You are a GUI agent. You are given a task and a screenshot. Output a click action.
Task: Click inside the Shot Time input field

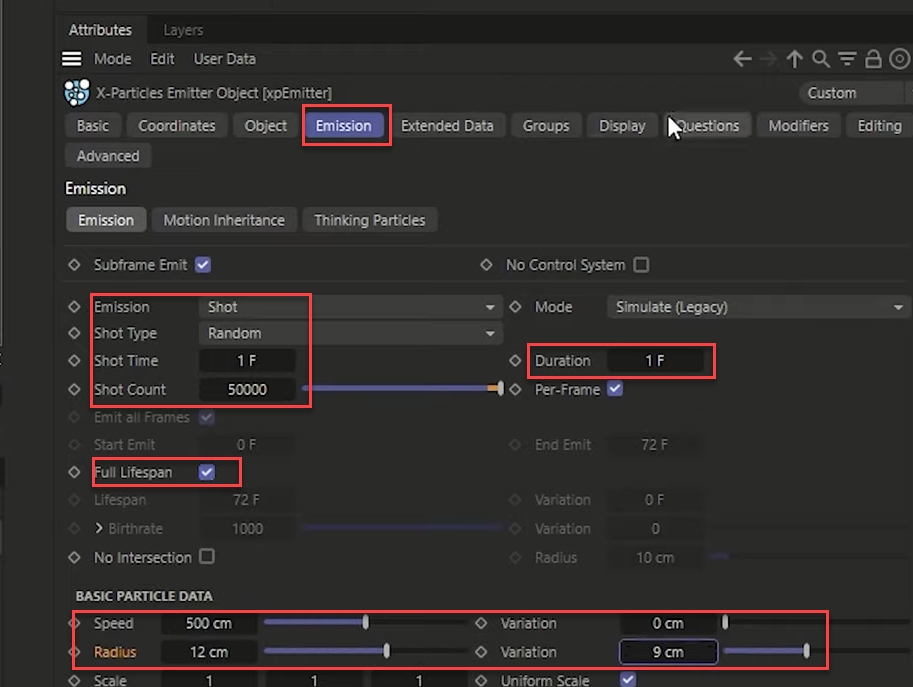[246, 361]
